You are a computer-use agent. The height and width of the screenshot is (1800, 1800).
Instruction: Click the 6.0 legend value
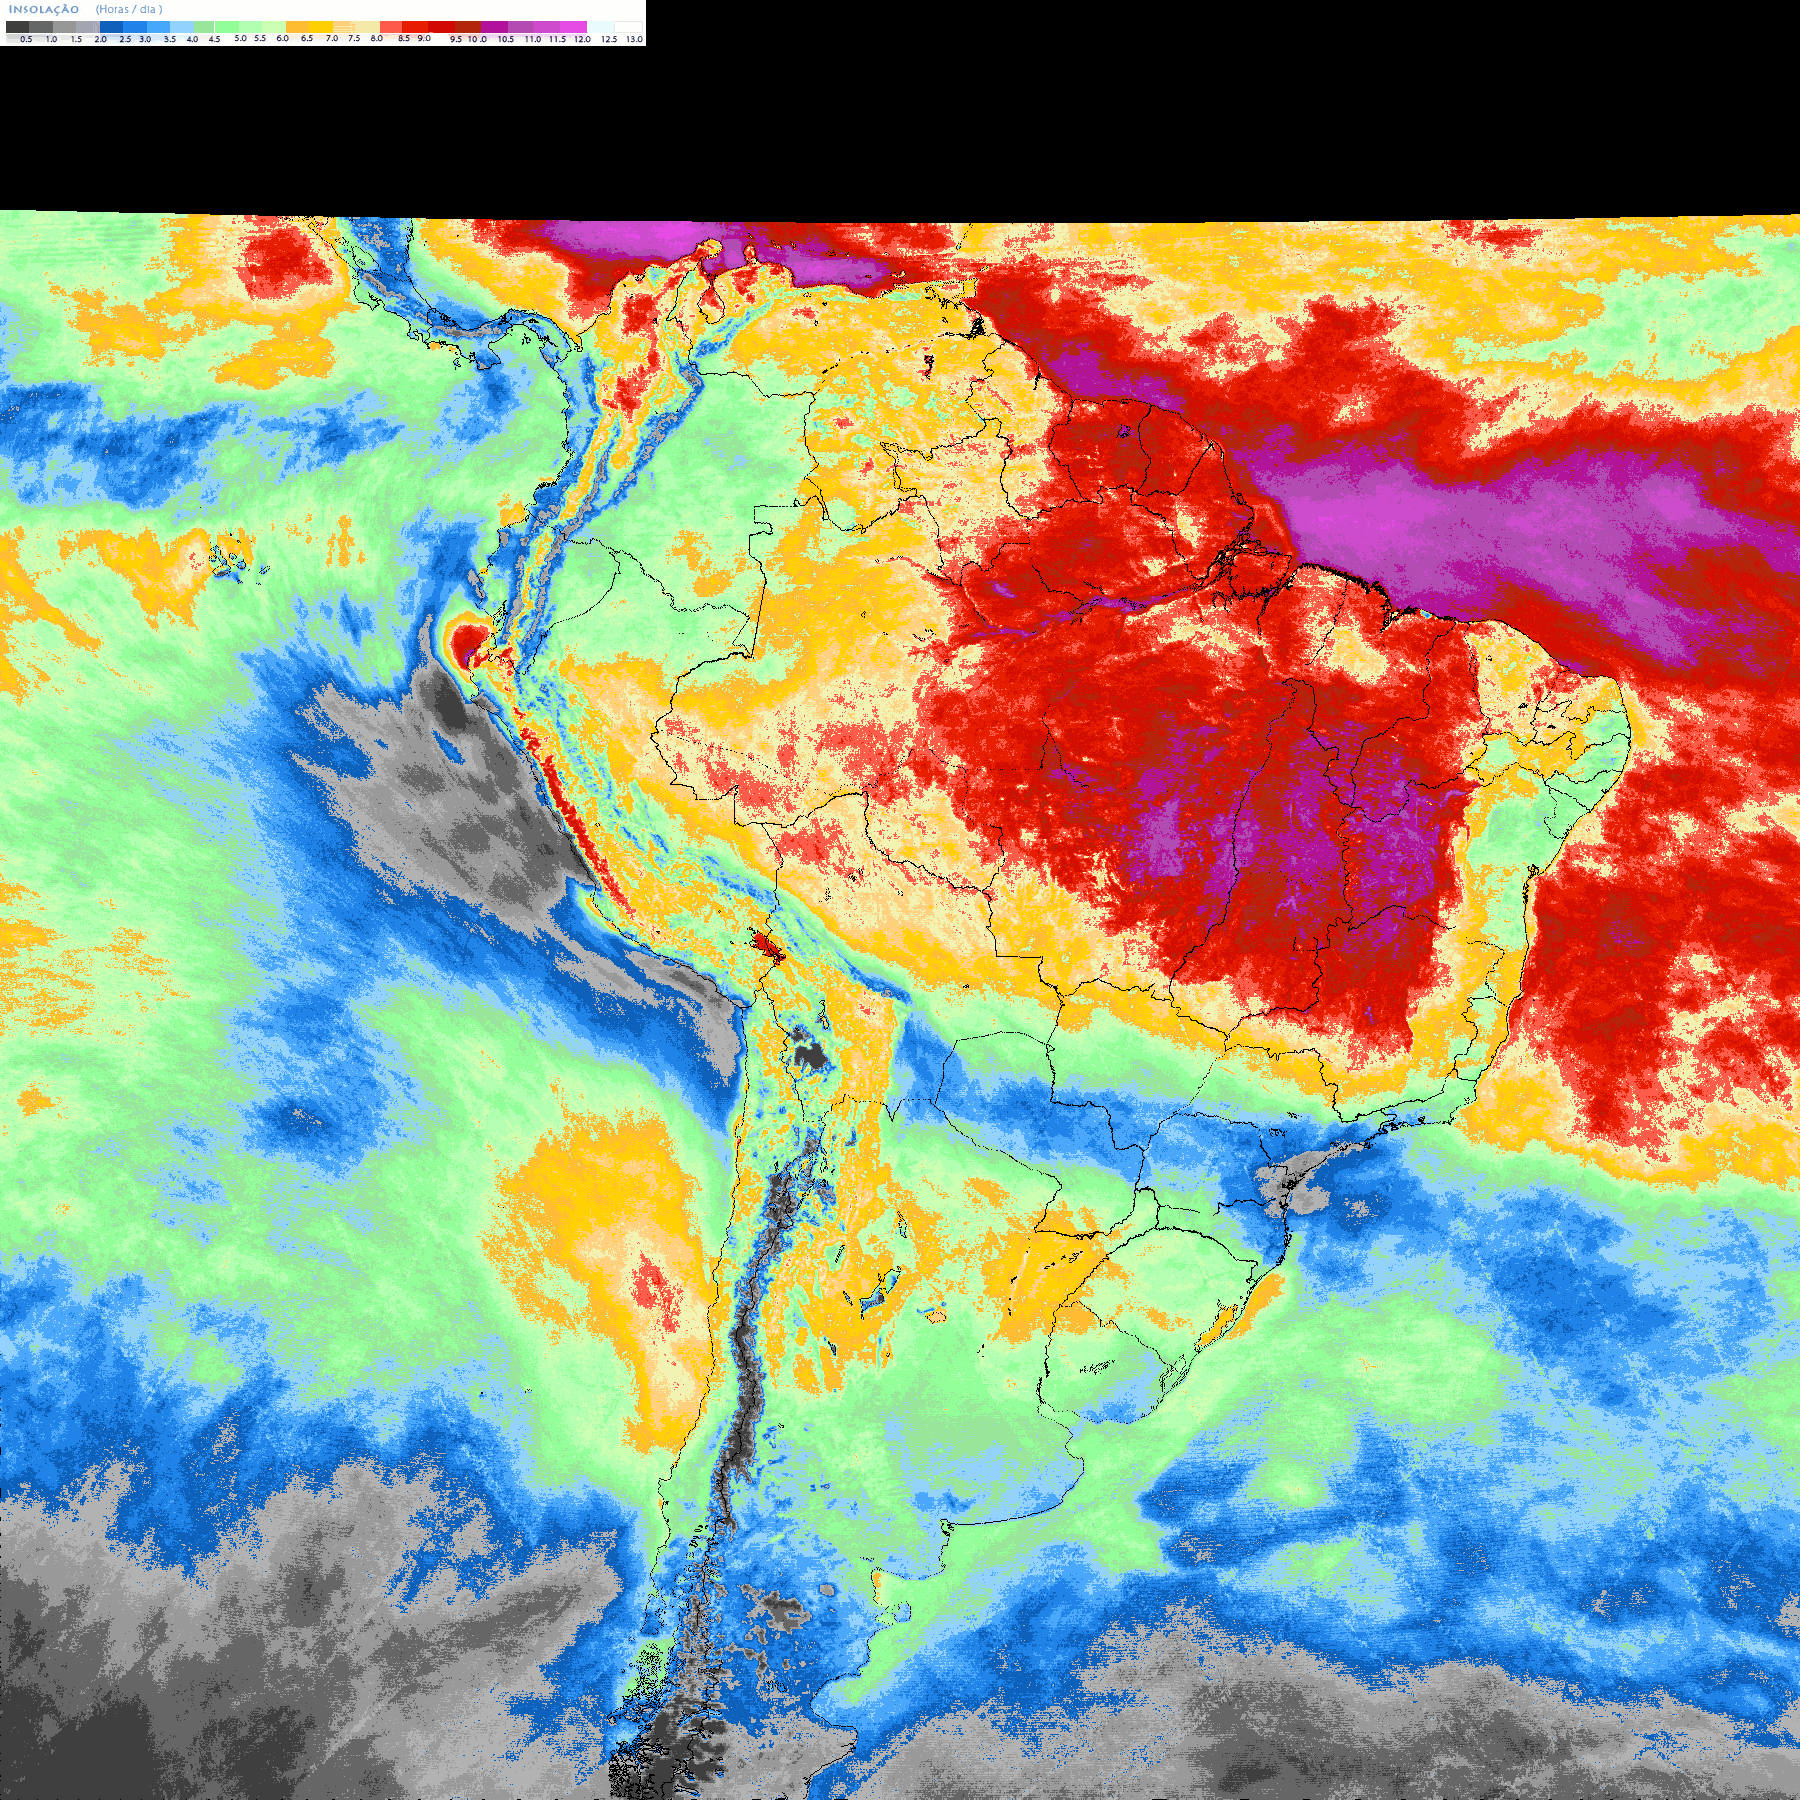pos(282,38)
